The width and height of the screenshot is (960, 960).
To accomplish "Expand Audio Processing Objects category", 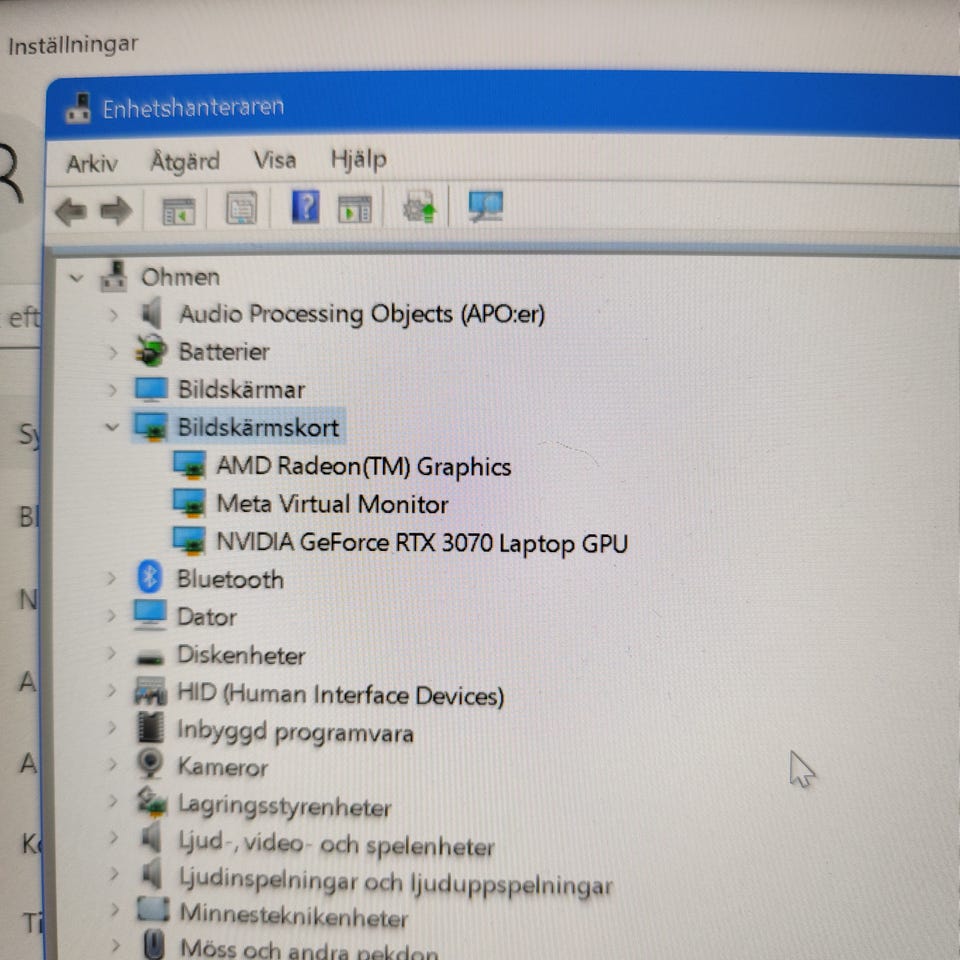I will [113, 315].
